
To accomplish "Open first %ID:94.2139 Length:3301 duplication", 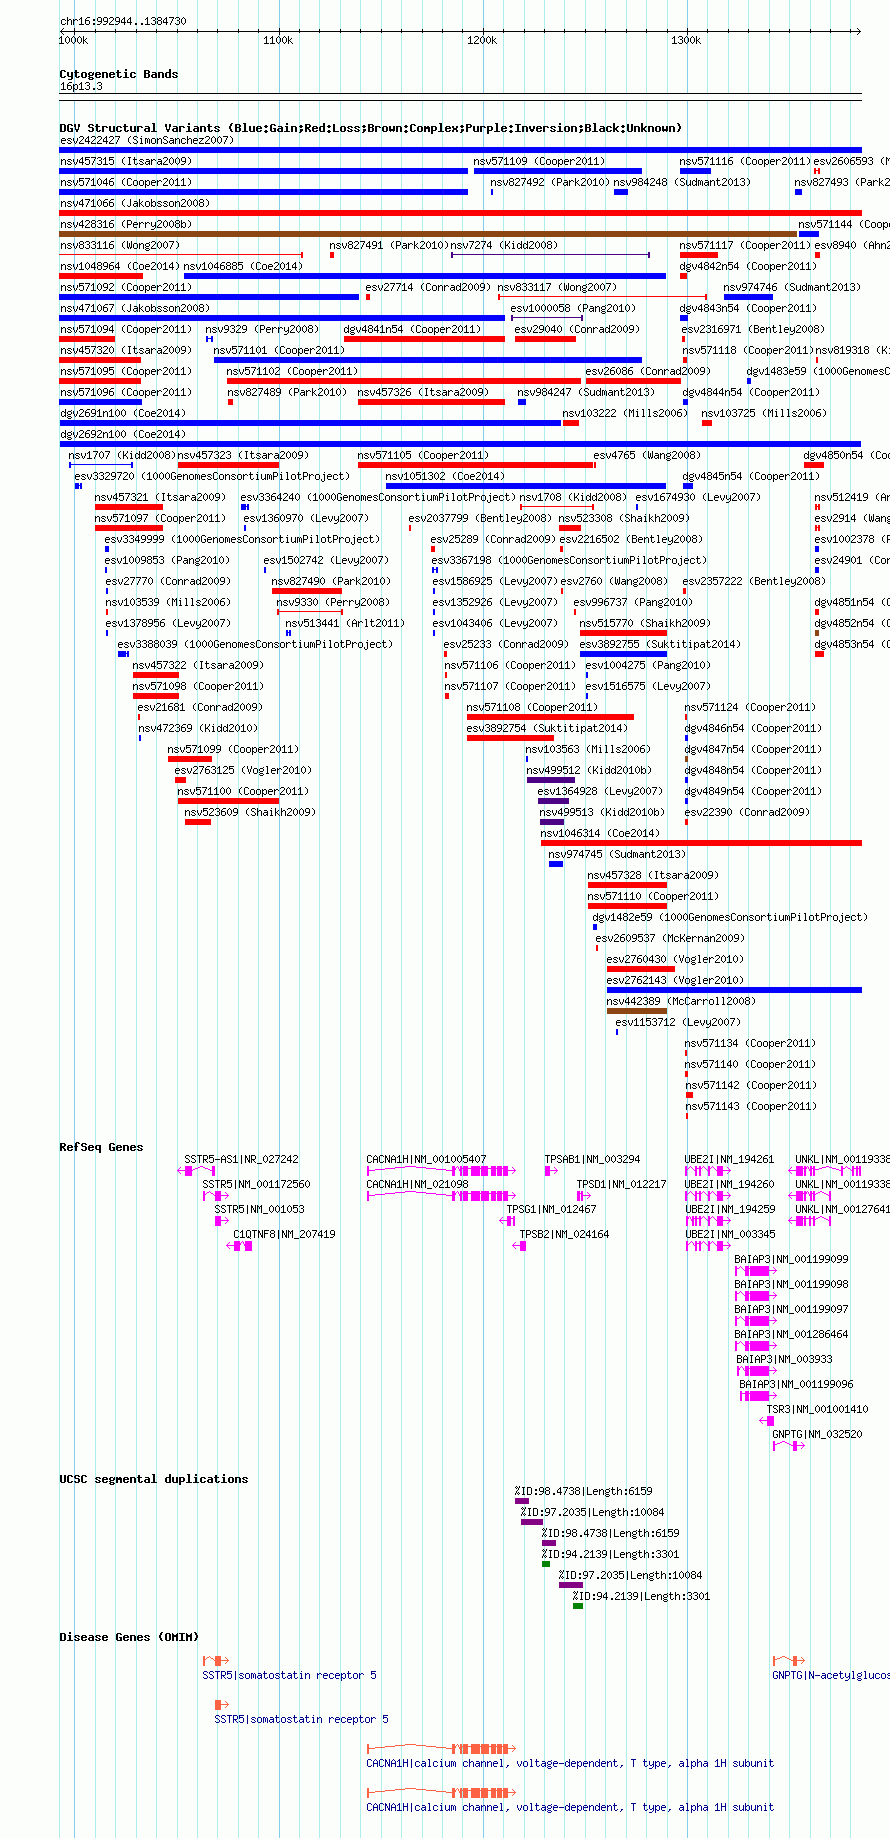I will (610, 1554).
